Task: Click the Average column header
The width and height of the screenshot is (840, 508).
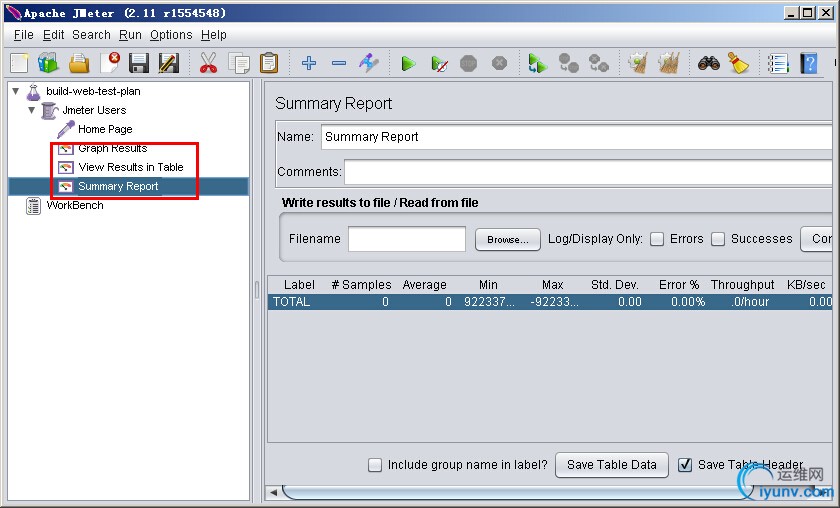Action: click(x=424, y=285)
